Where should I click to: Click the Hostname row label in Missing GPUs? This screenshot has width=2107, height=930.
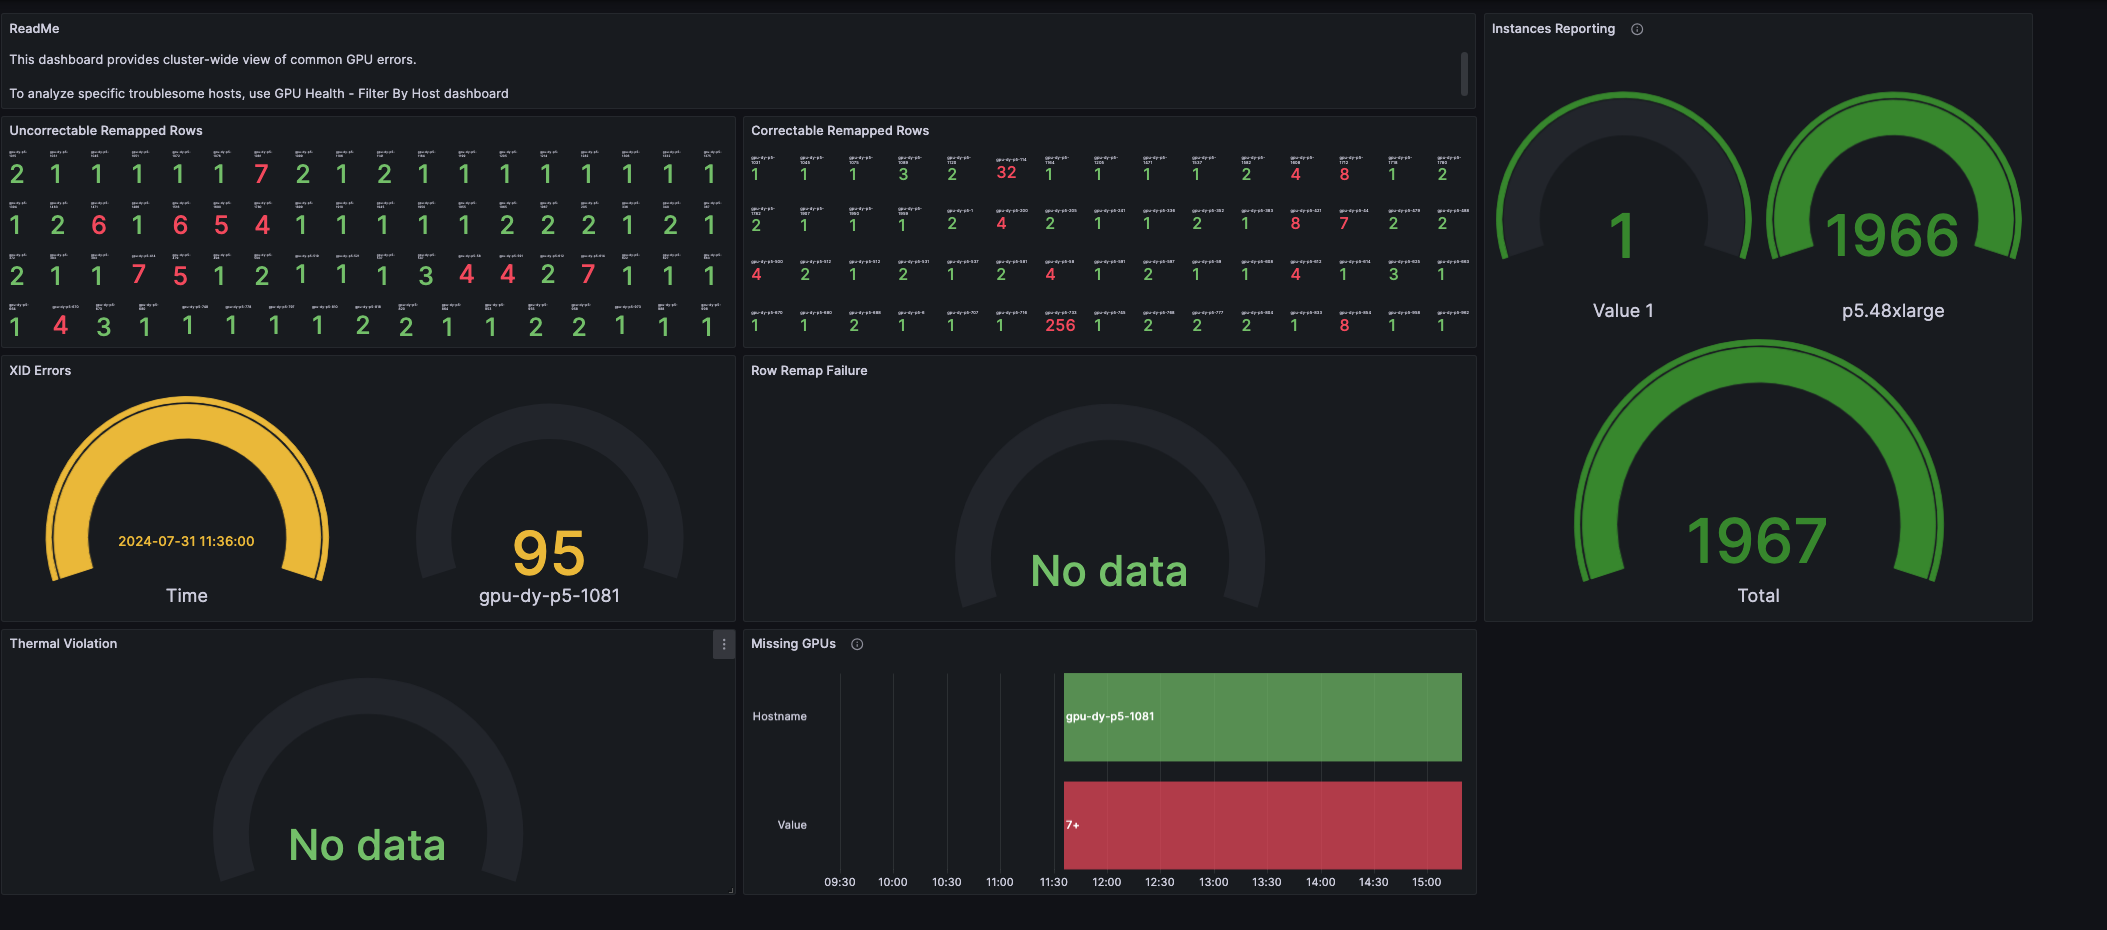click(x=779, y=717)
